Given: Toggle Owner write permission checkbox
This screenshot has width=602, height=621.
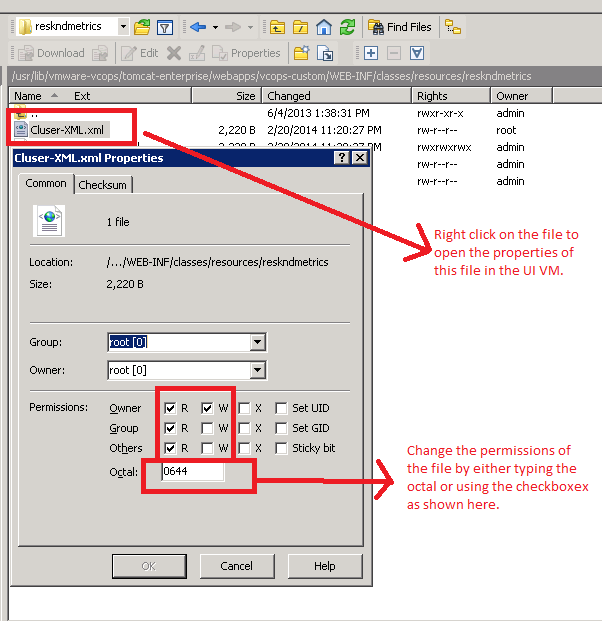Looking at the screenshot, I should [x=207, y=408].
